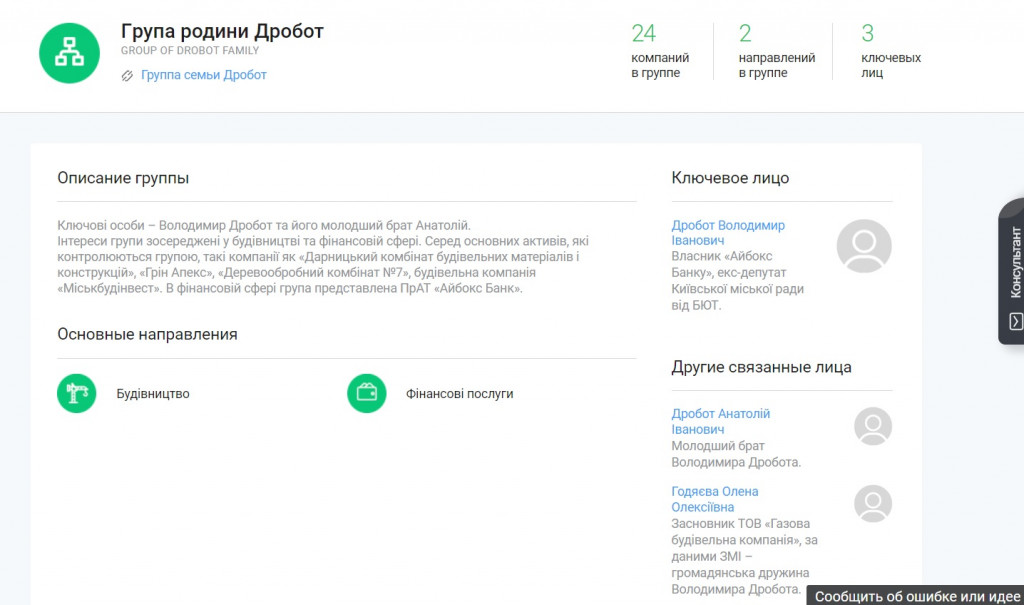Screen dimensions: 1024x605
Task: Click the Група родини Дробот heading
Action: [x=222, y=31]
